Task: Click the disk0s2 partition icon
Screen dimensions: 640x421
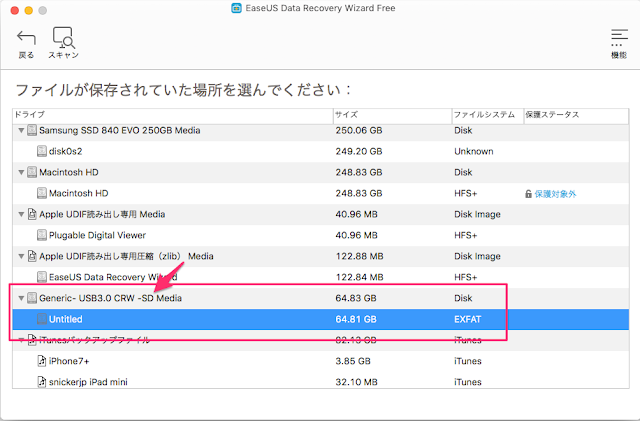Action: 42,151
